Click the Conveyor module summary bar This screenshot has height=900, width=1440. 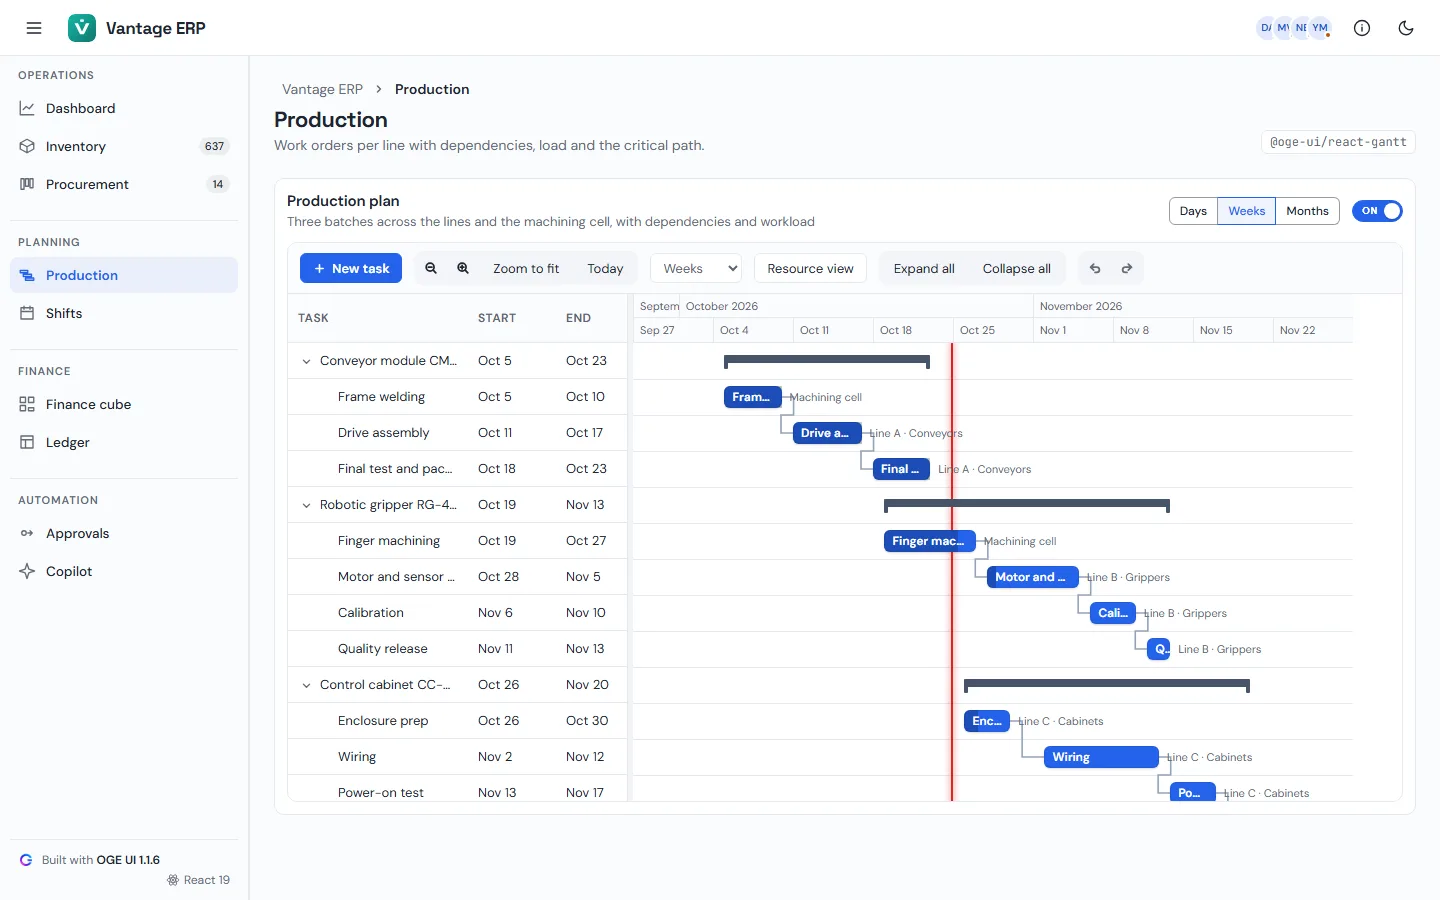click(827, 361)
